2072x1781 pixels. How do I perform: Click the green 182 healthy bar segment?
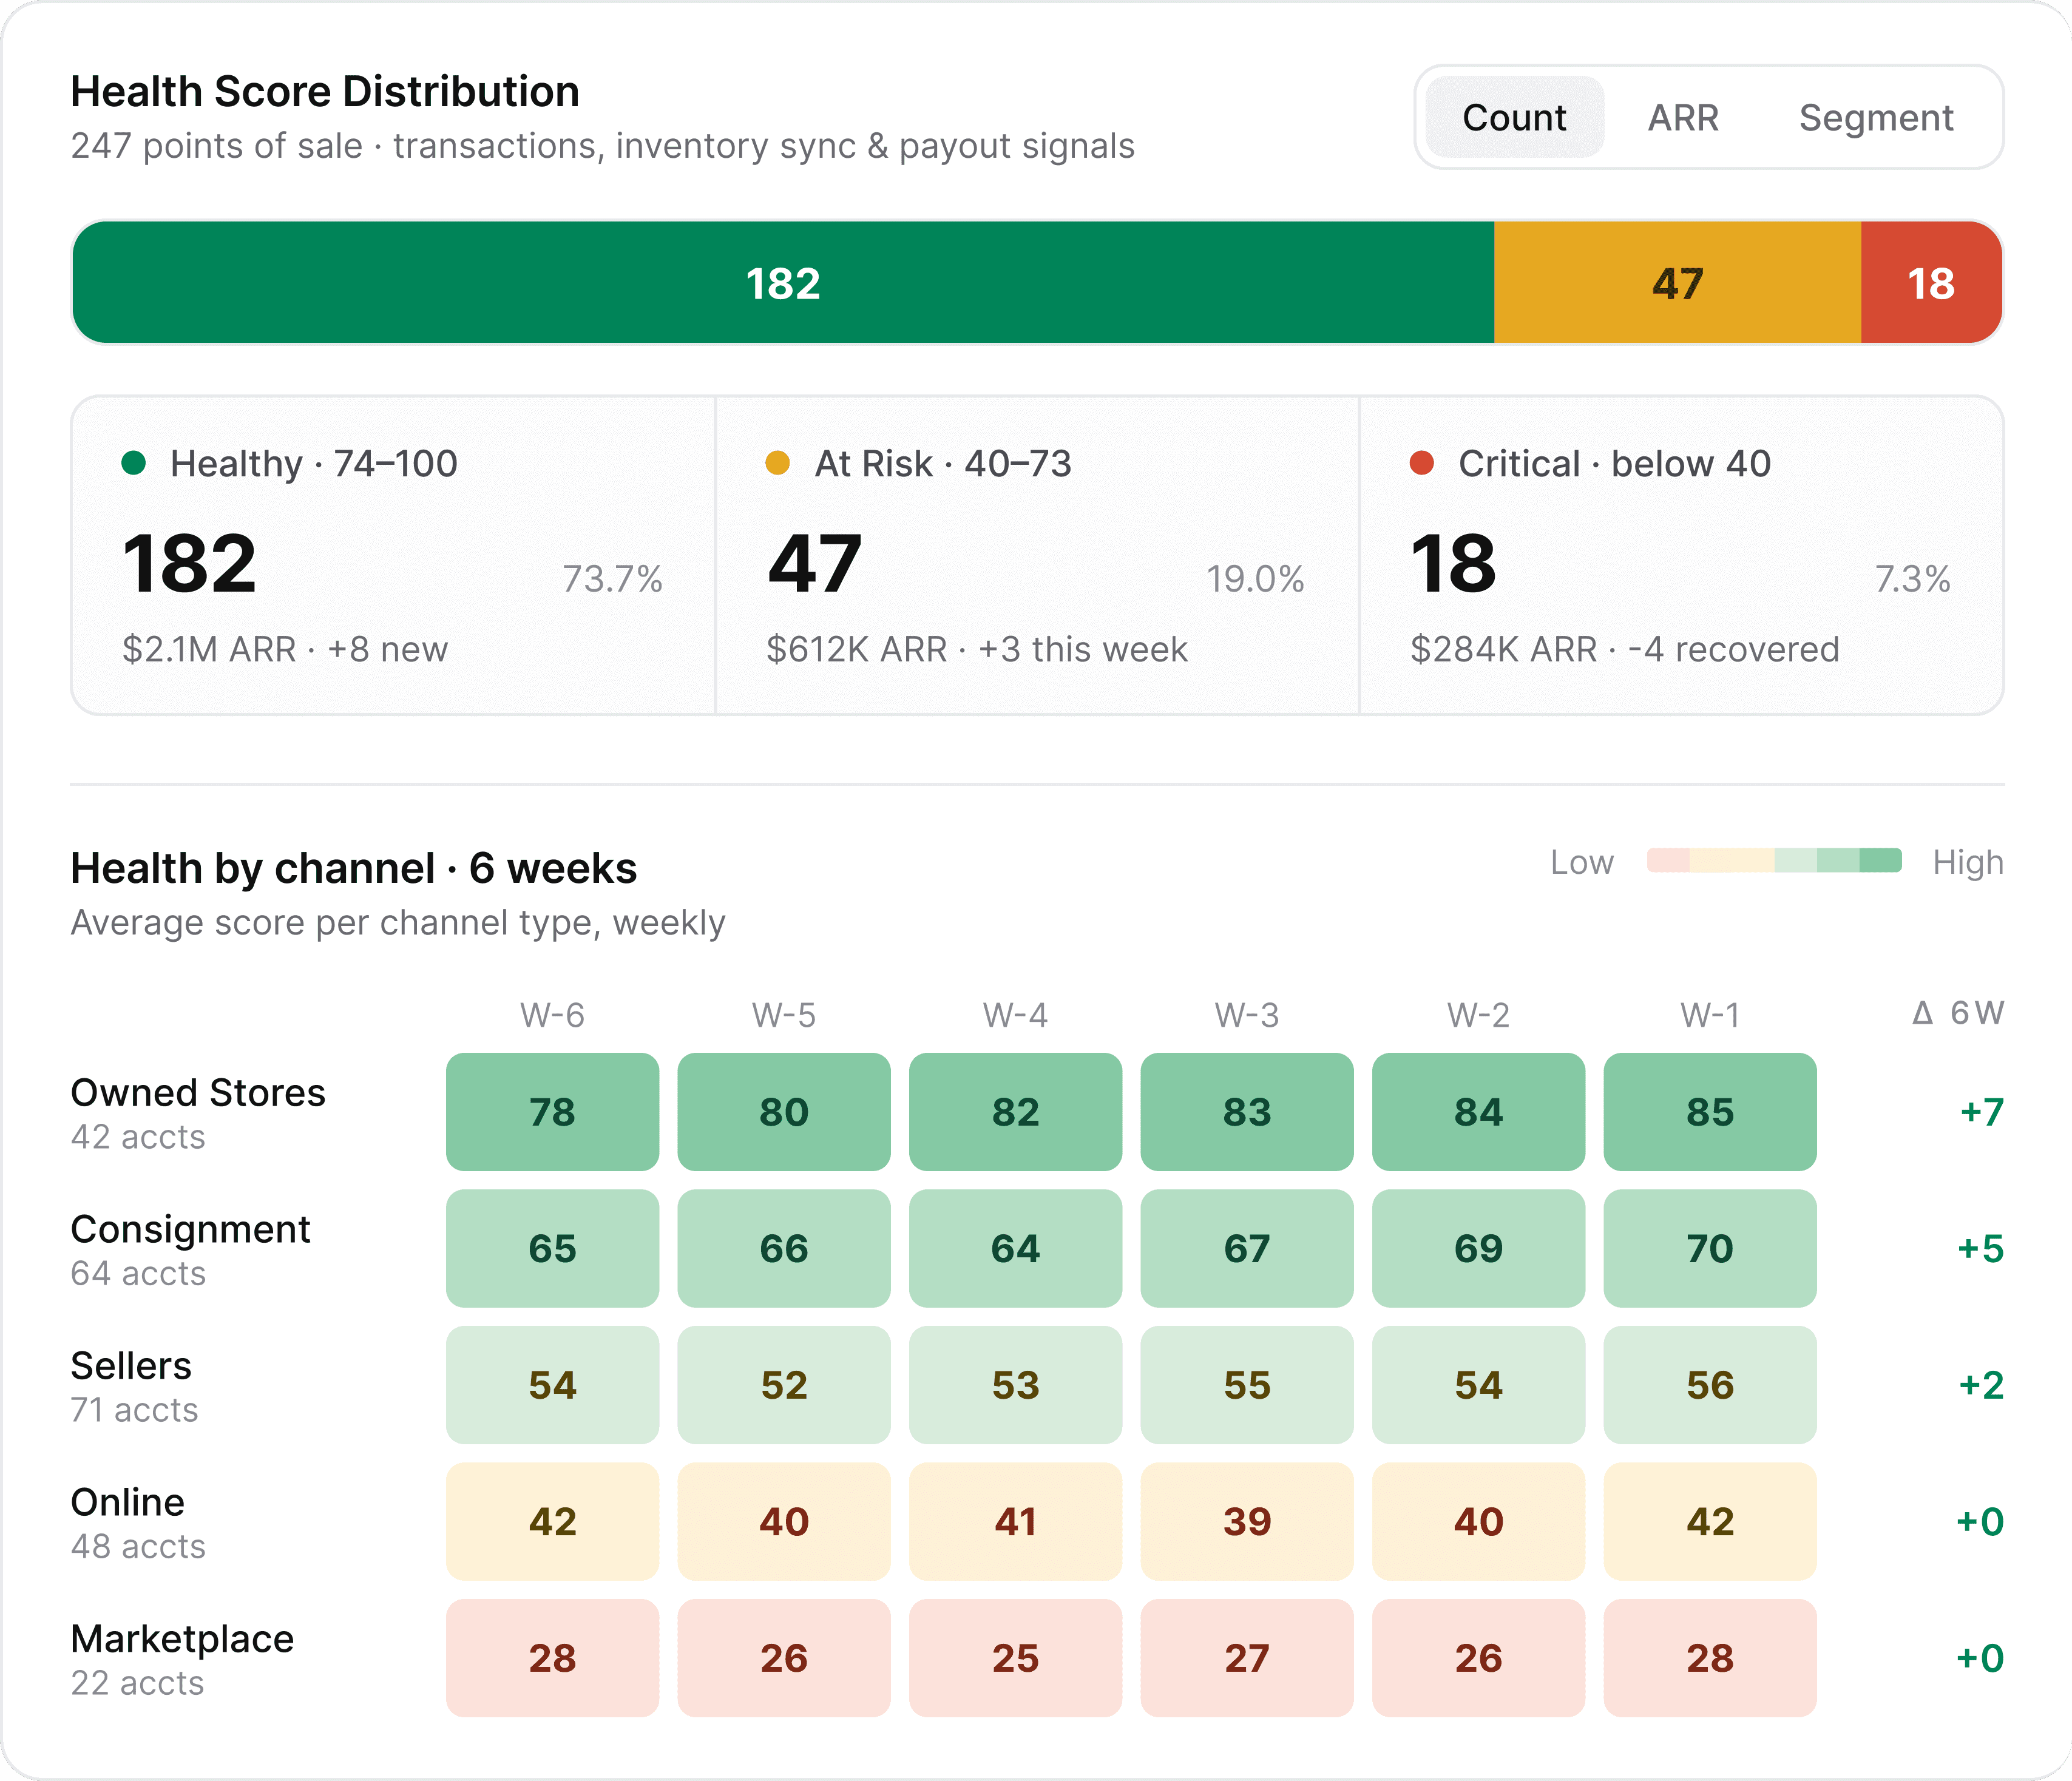pos(783,283)
